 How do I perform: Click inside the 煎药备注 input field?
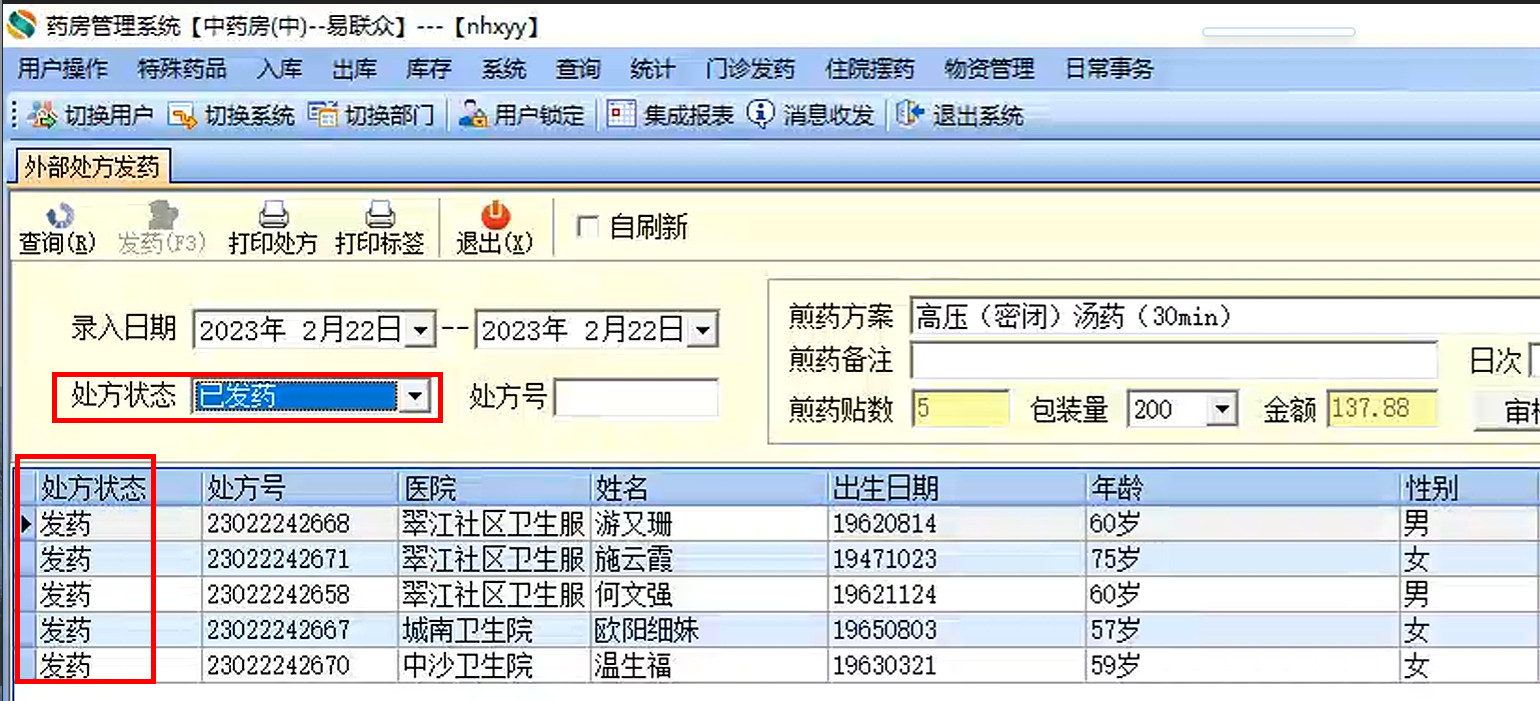tap(1173, 360)
